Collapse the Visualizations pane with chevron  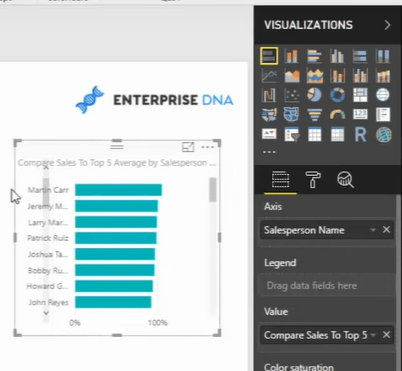(x=387, y=25)
